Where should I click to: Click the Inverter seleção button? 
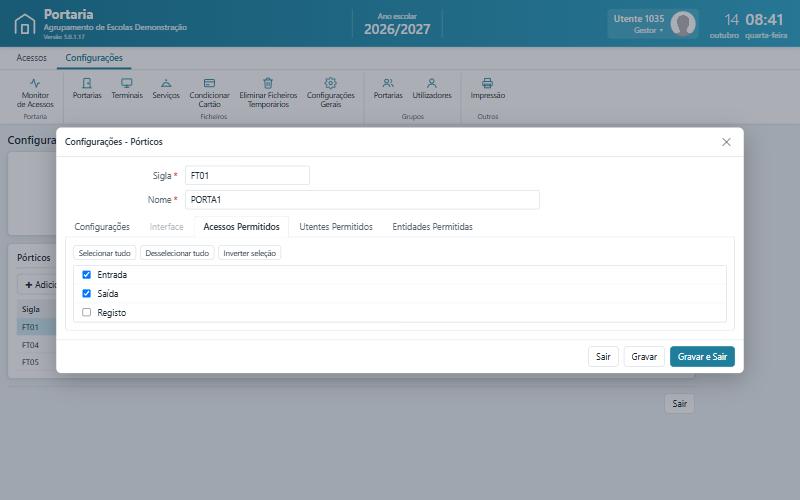(249, 253)
